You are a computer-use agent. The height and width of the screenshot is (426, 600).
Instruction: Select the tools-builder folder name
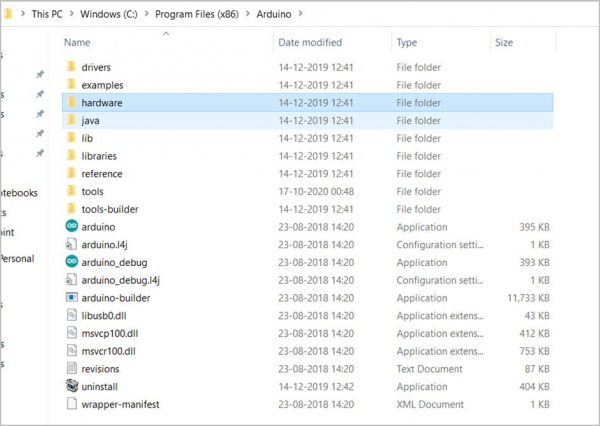tap(110, 209)
